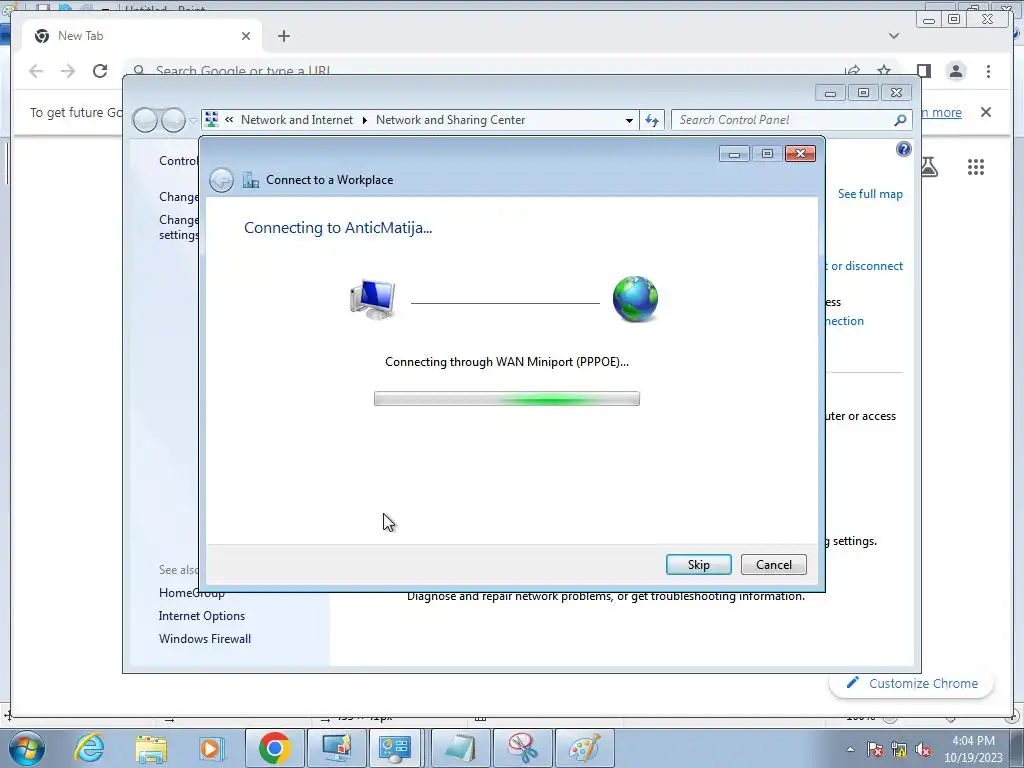1024x768 pixels.
Task: Open Chrome Labs flask icon
Action: [x=929, y=167]
